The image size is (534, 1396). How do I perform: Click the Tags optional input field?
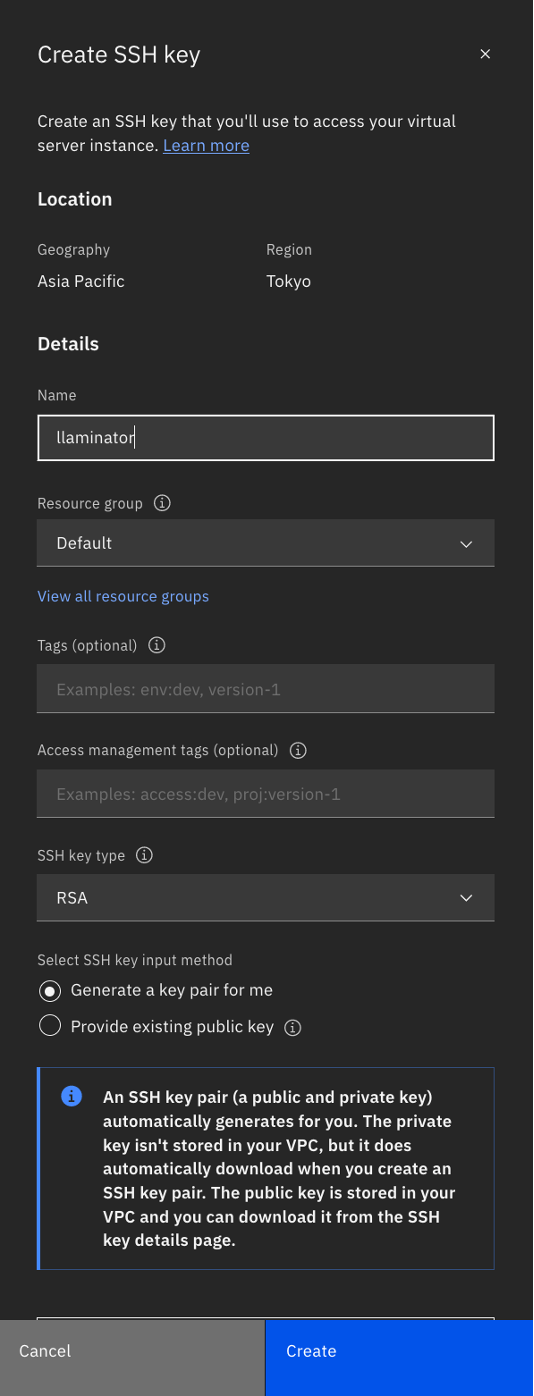[x=266, y=689]
